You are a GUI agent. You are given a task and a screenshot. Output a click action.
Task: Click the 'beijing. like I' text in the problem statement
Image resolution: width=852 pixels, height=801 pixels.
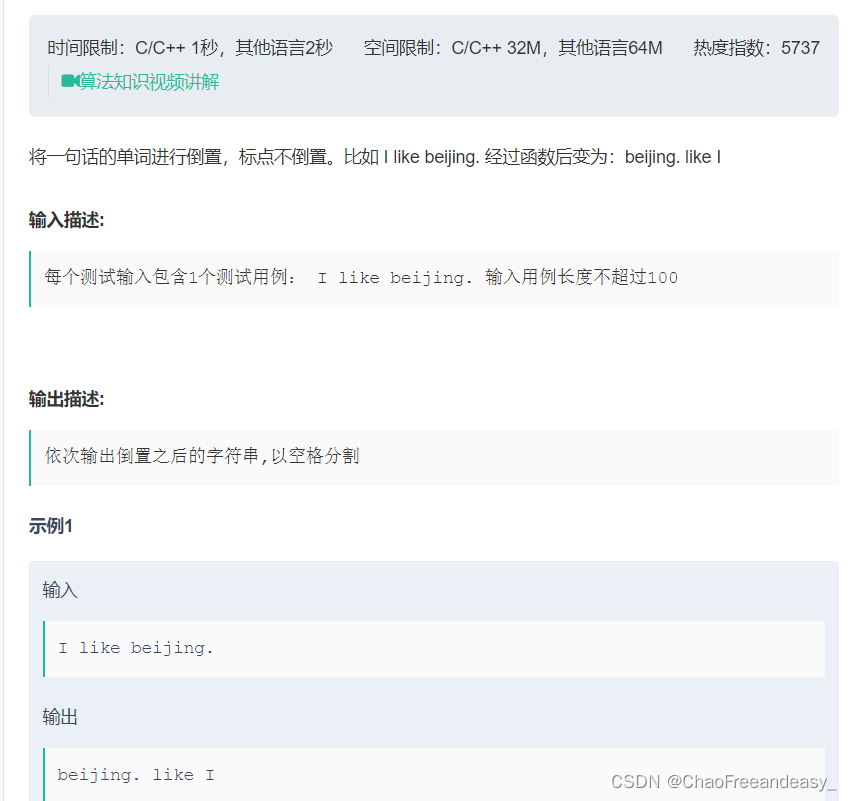[673, 157]
